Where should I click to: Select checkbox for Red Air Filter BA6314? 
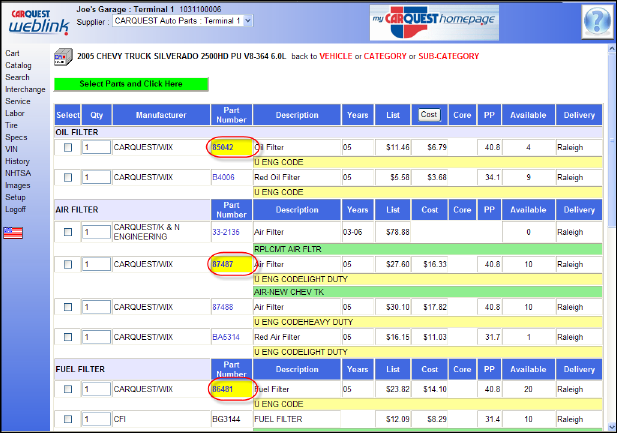68,337
